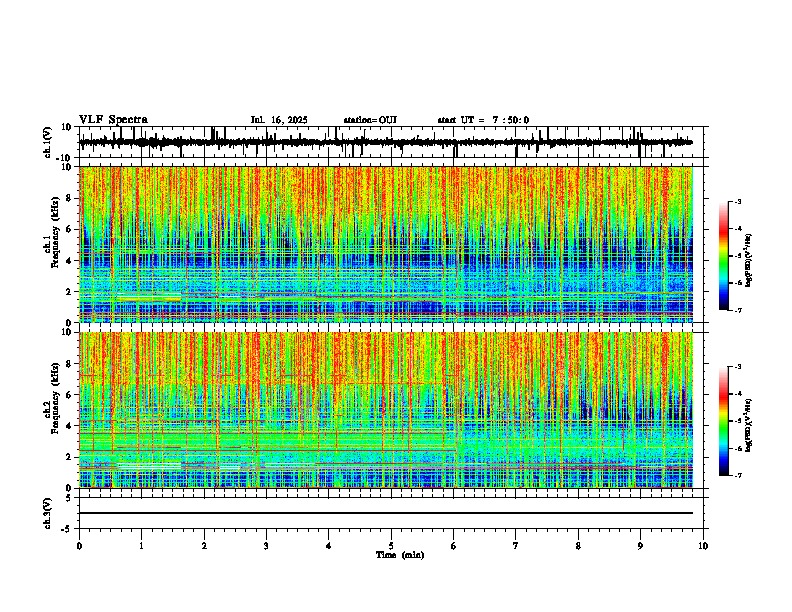Click the 'VLF Spectra' title
Screen dimensions: 792x612
pos(113,120)
